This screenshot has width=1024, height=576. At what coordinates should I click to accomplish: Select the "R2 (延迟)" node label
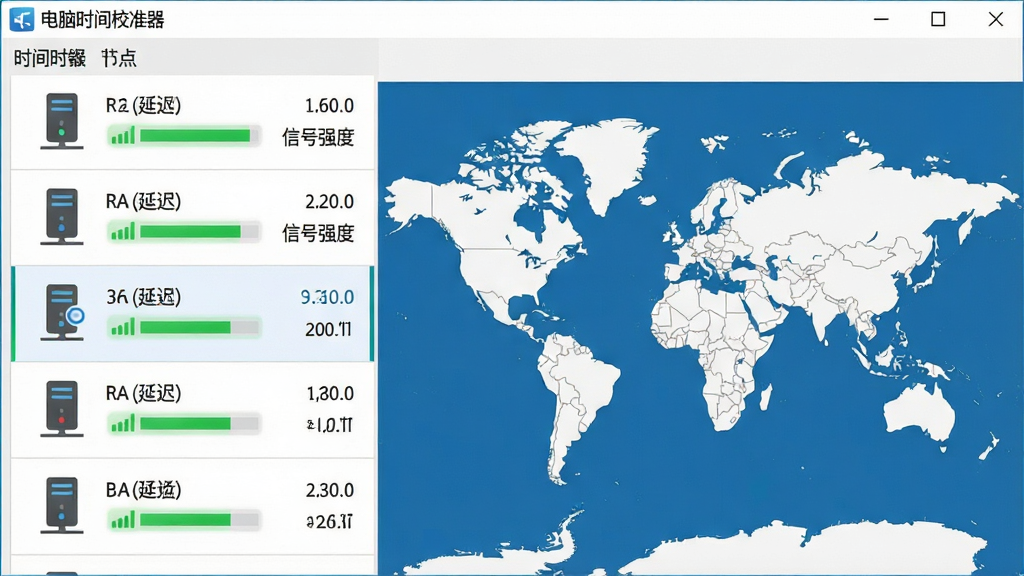144,105
